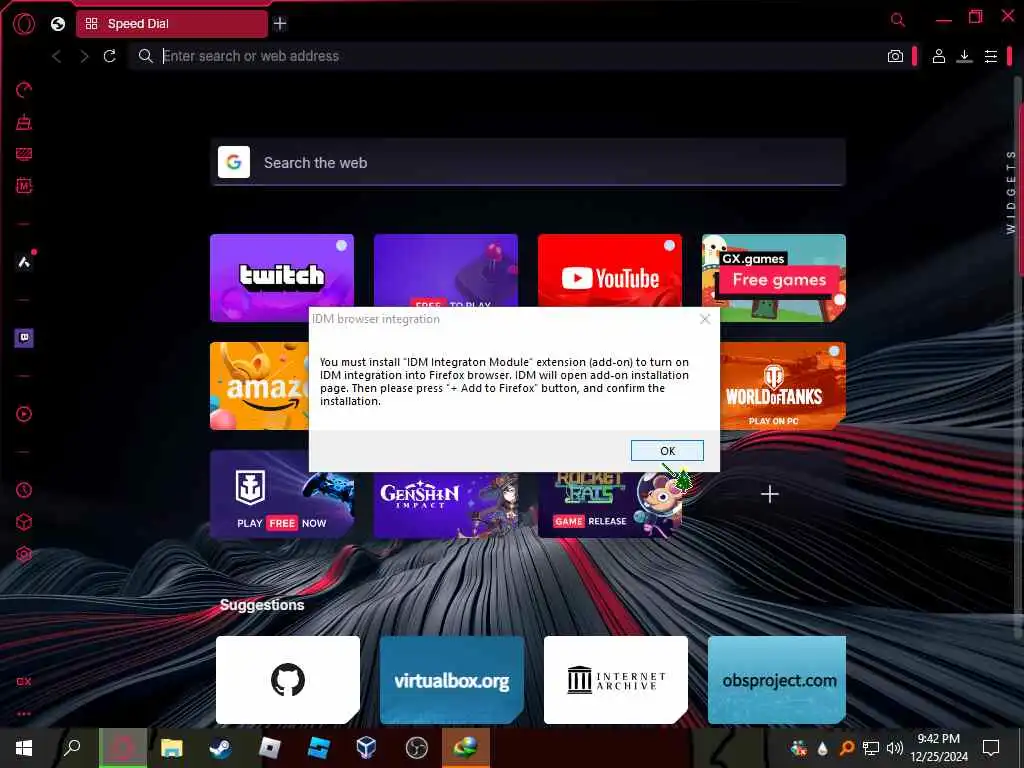Open the Internet Archive suggestion tile
Screen dimensions: 1024x768
click(x=616, y=680)
